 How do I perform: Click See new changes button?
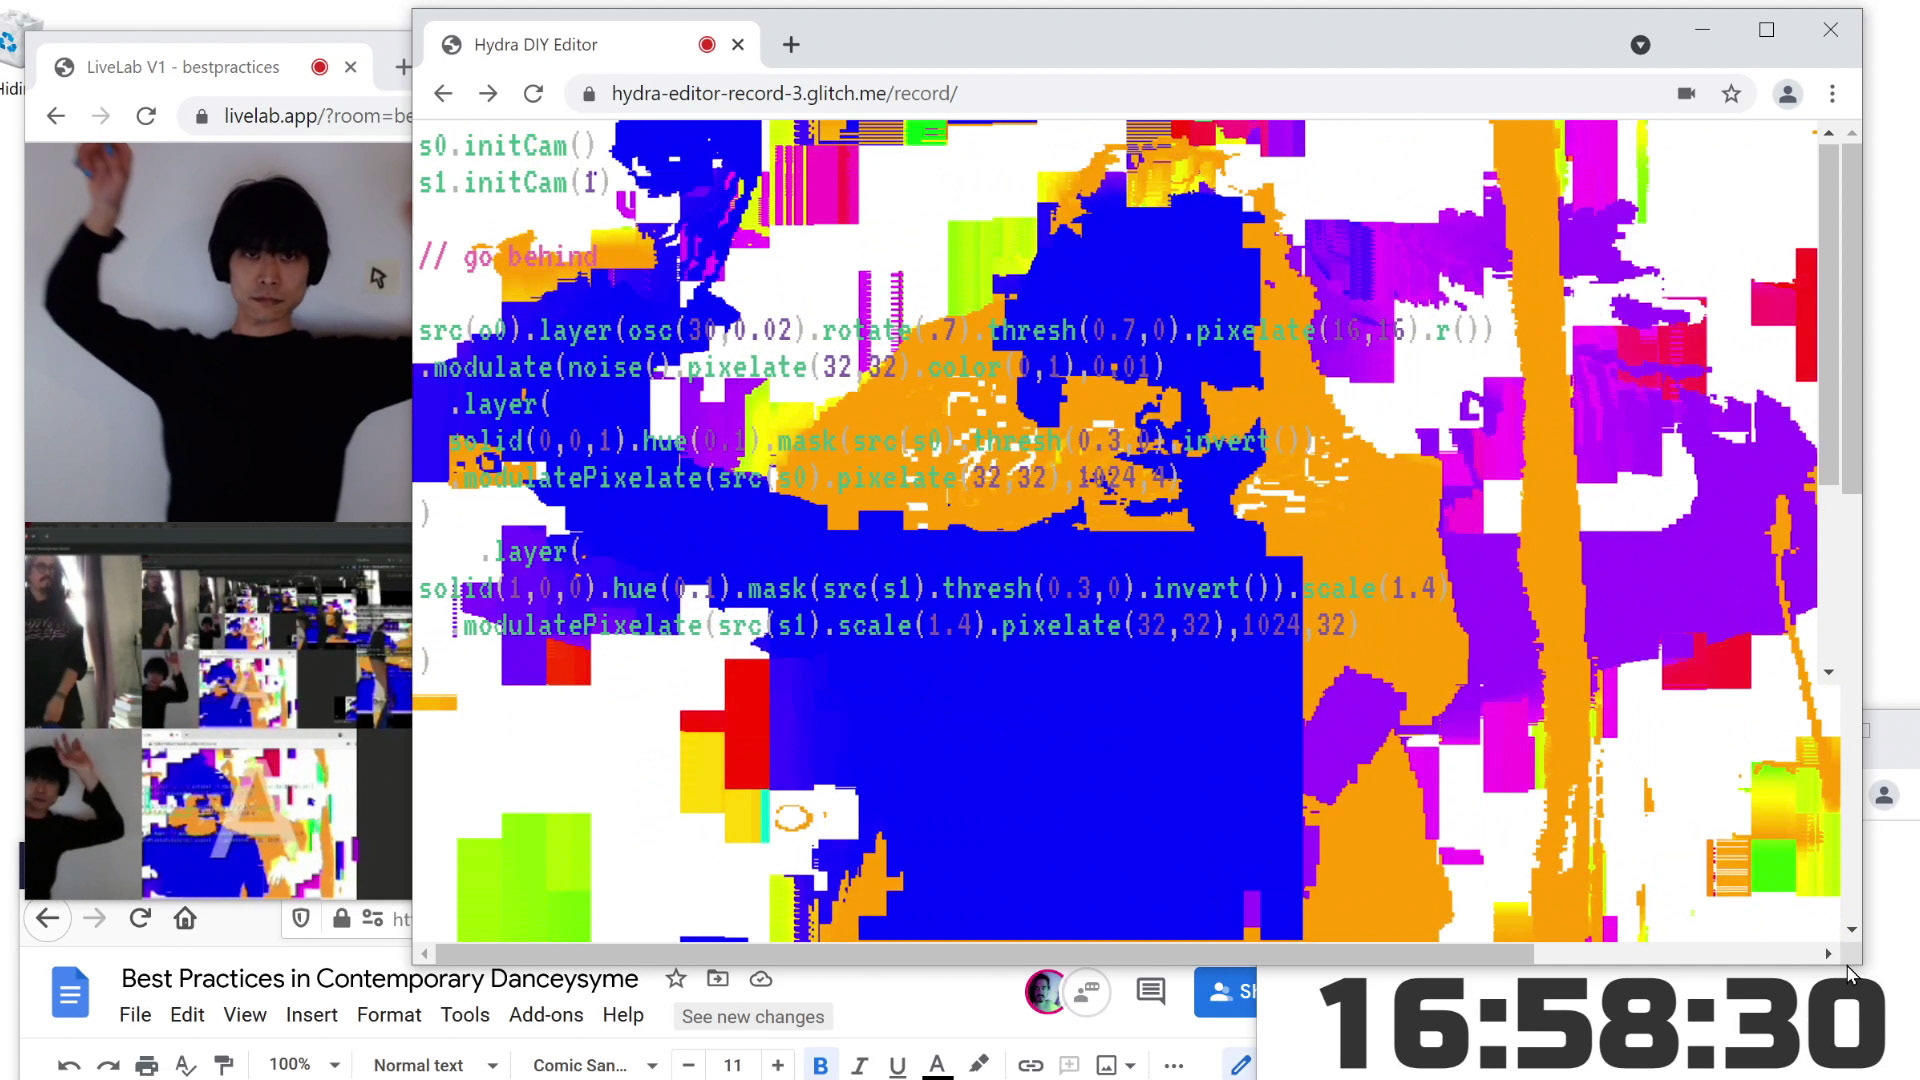pos(753,1017)
